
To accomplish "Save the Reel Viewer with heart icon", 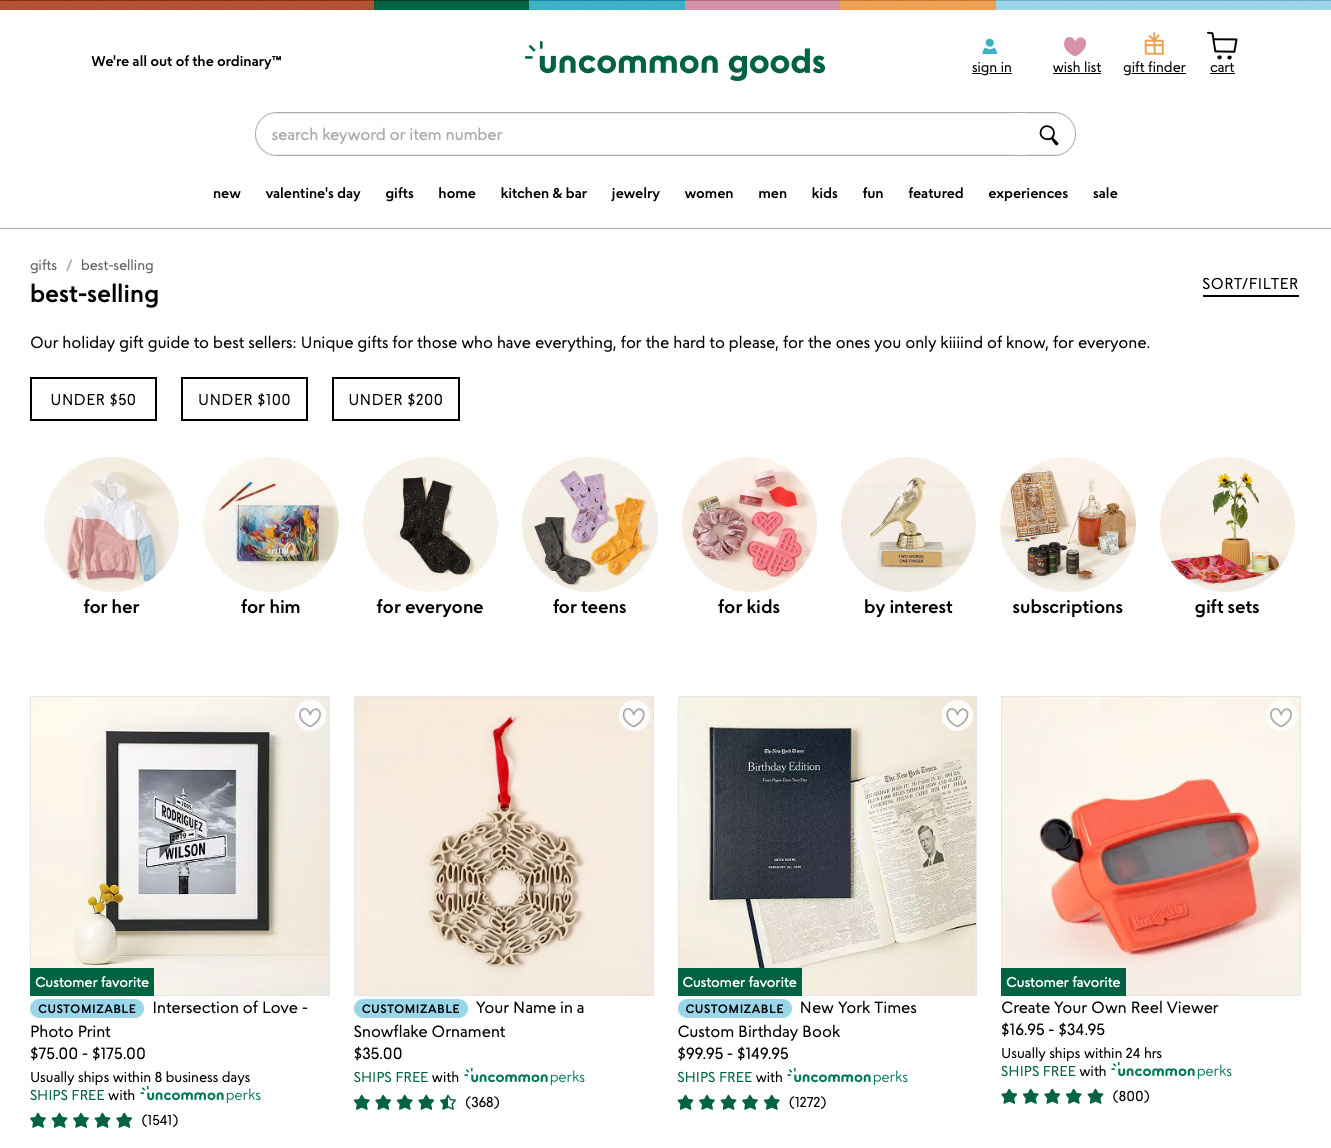I will [1280, 717].
